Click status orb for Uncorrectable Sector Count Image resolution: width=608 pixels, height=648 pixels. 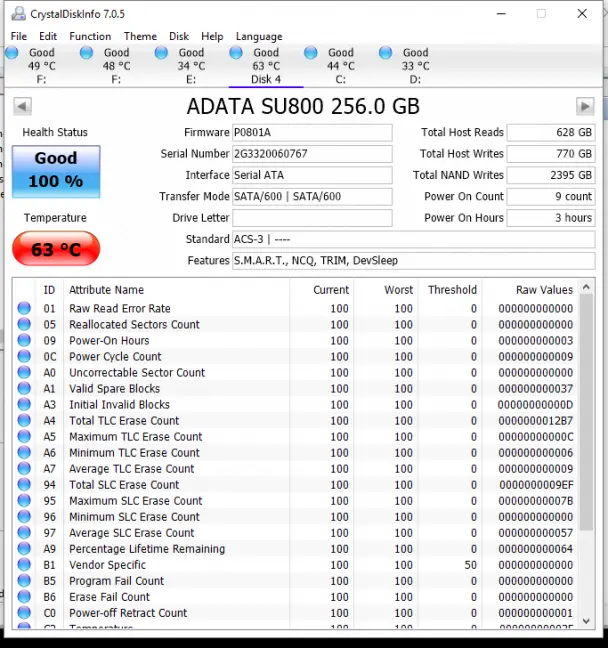24,372
